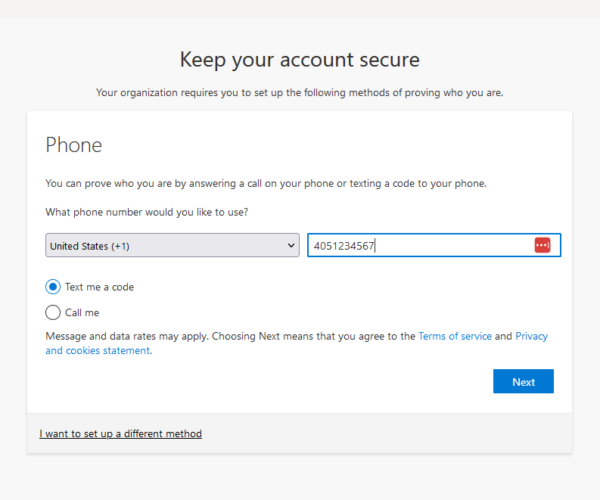
Task: Click the red password manager icon in phone field
Action: coord(542,246)
